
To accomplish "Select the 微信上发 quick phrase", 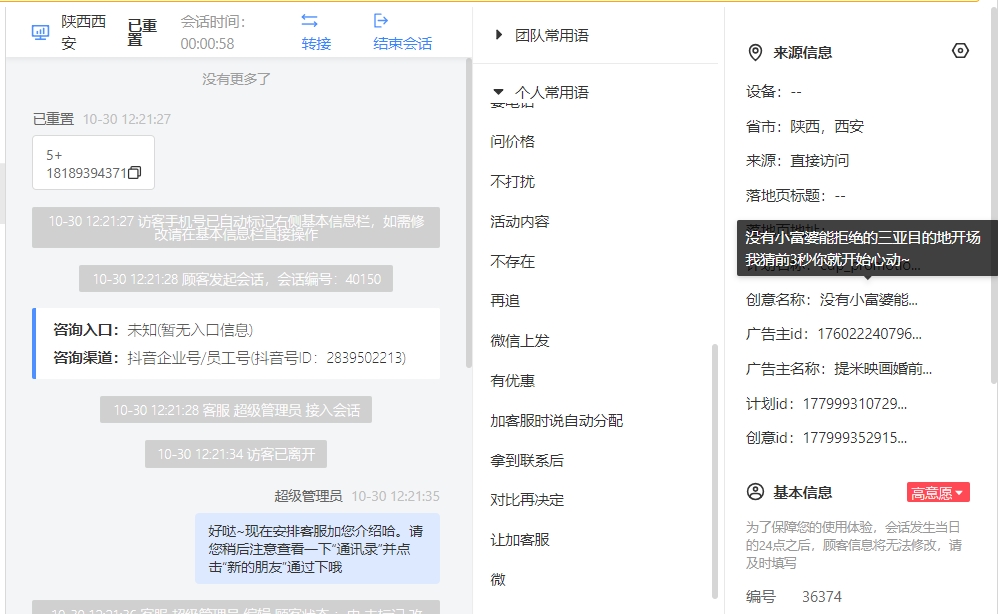I will 519,340.
